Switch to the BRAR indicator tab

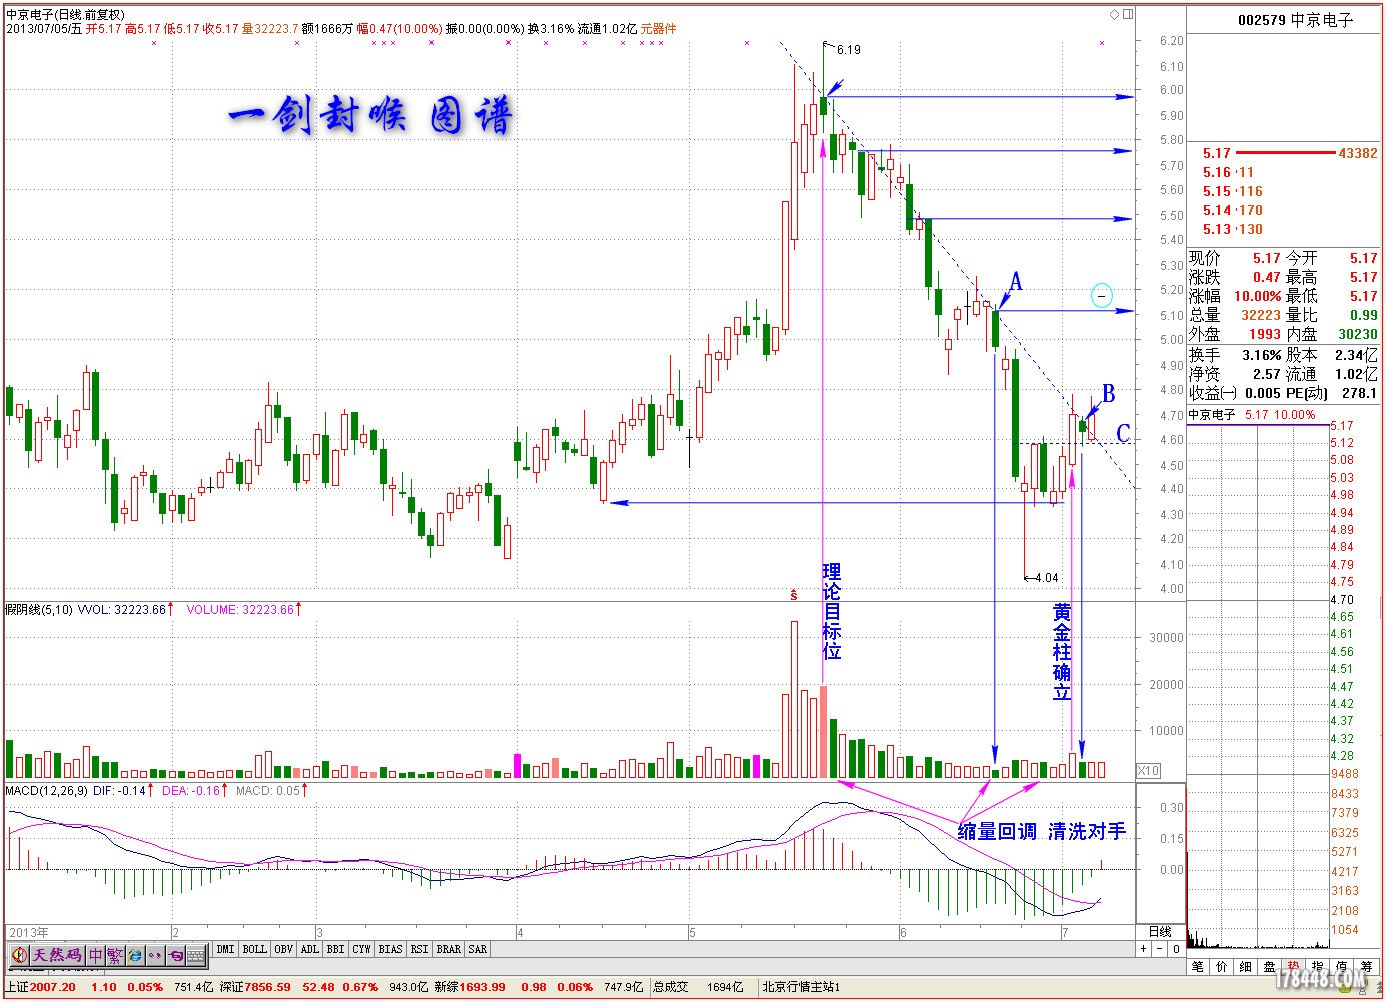(449, 949)
